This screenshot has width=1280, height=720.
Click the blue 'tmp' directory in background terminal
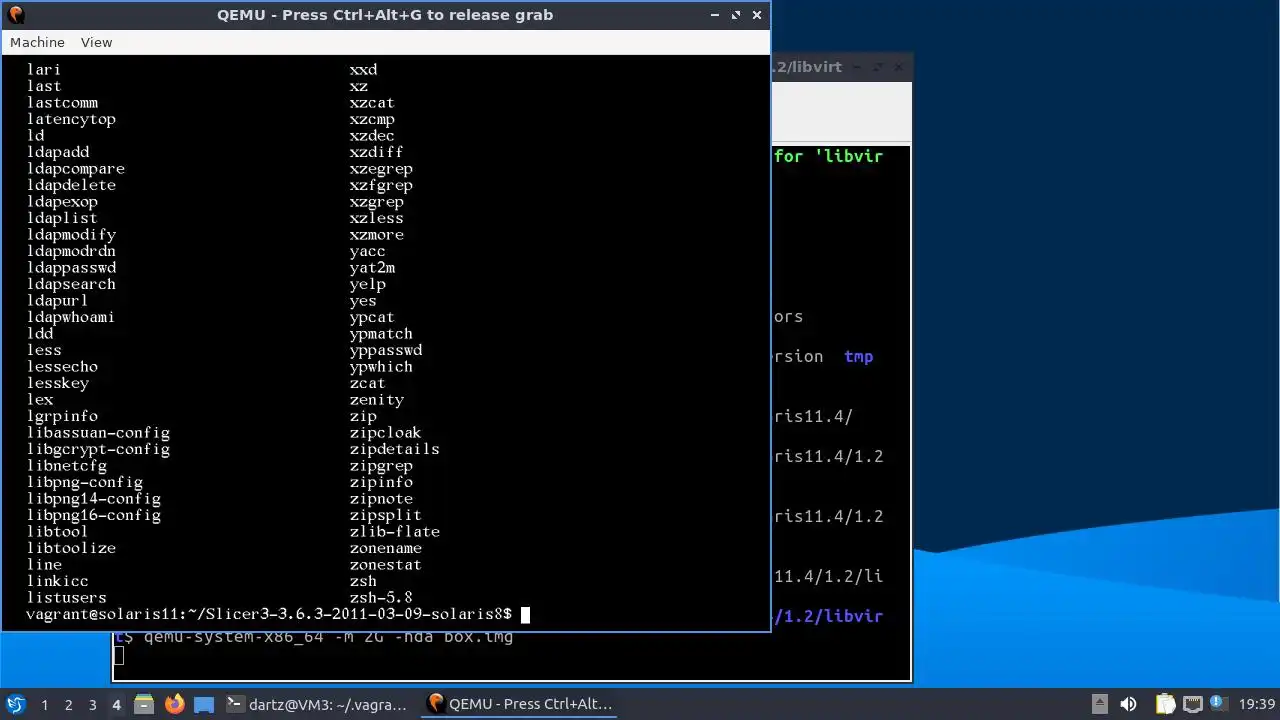pos(858,356)
